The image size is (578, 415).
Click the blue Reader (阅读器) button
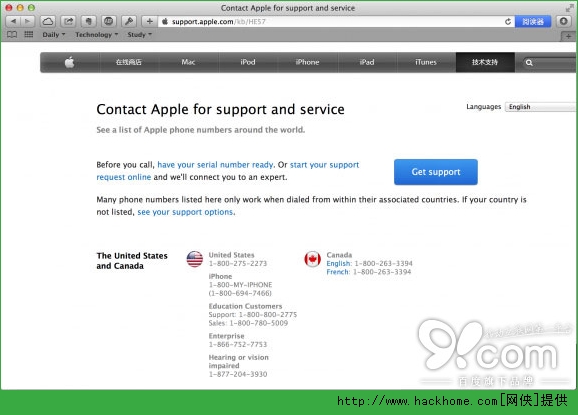click(x=533, y=22)
